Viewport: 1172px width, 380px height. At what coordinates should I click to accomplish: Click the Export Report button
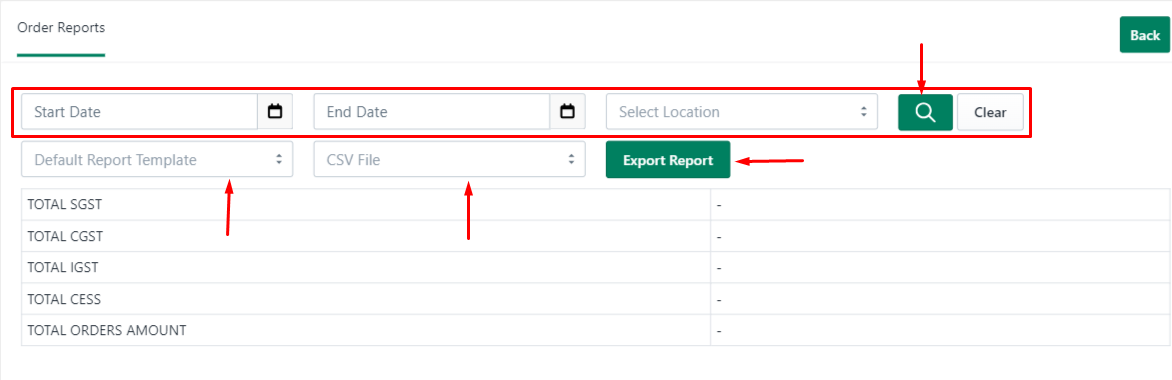click(667, 160)
